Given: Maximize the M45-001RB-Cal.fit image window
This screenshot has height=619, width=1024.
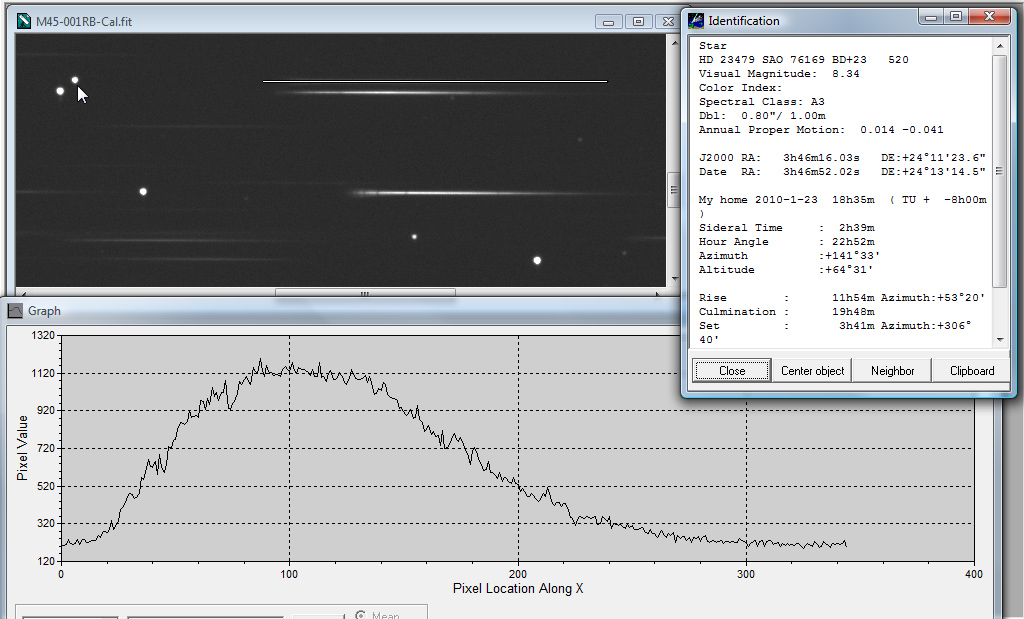Looking at the screenshot, I should point(637,21).
